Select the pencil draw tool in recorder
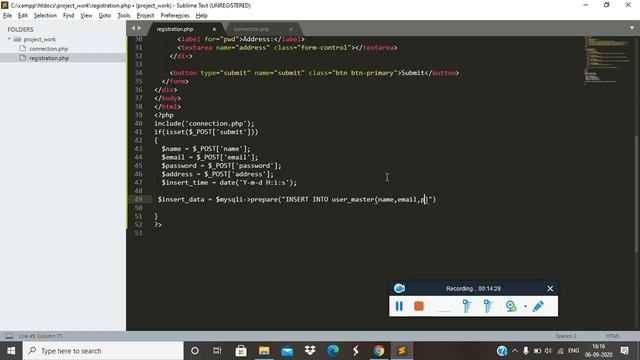The width and height of the screenshot is (640, 360). 538,306
